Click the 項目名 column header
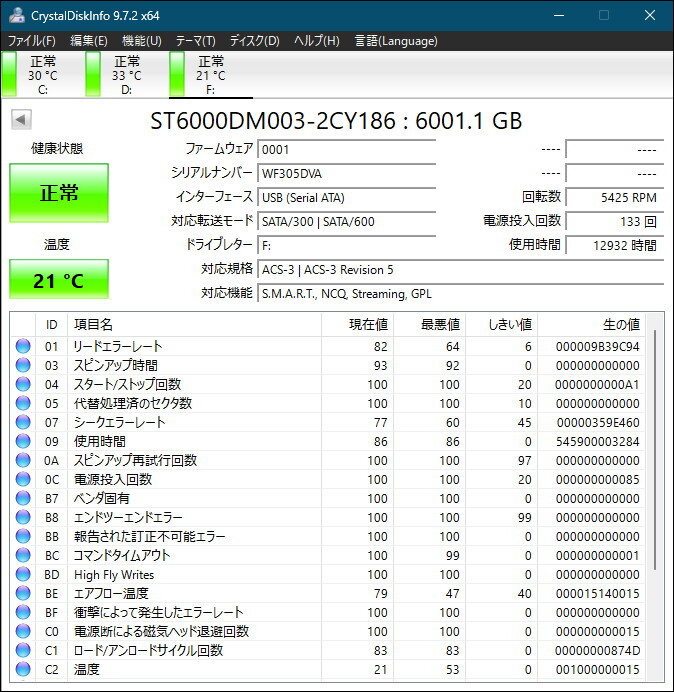674x692 pixels. [x=195, y=324]
